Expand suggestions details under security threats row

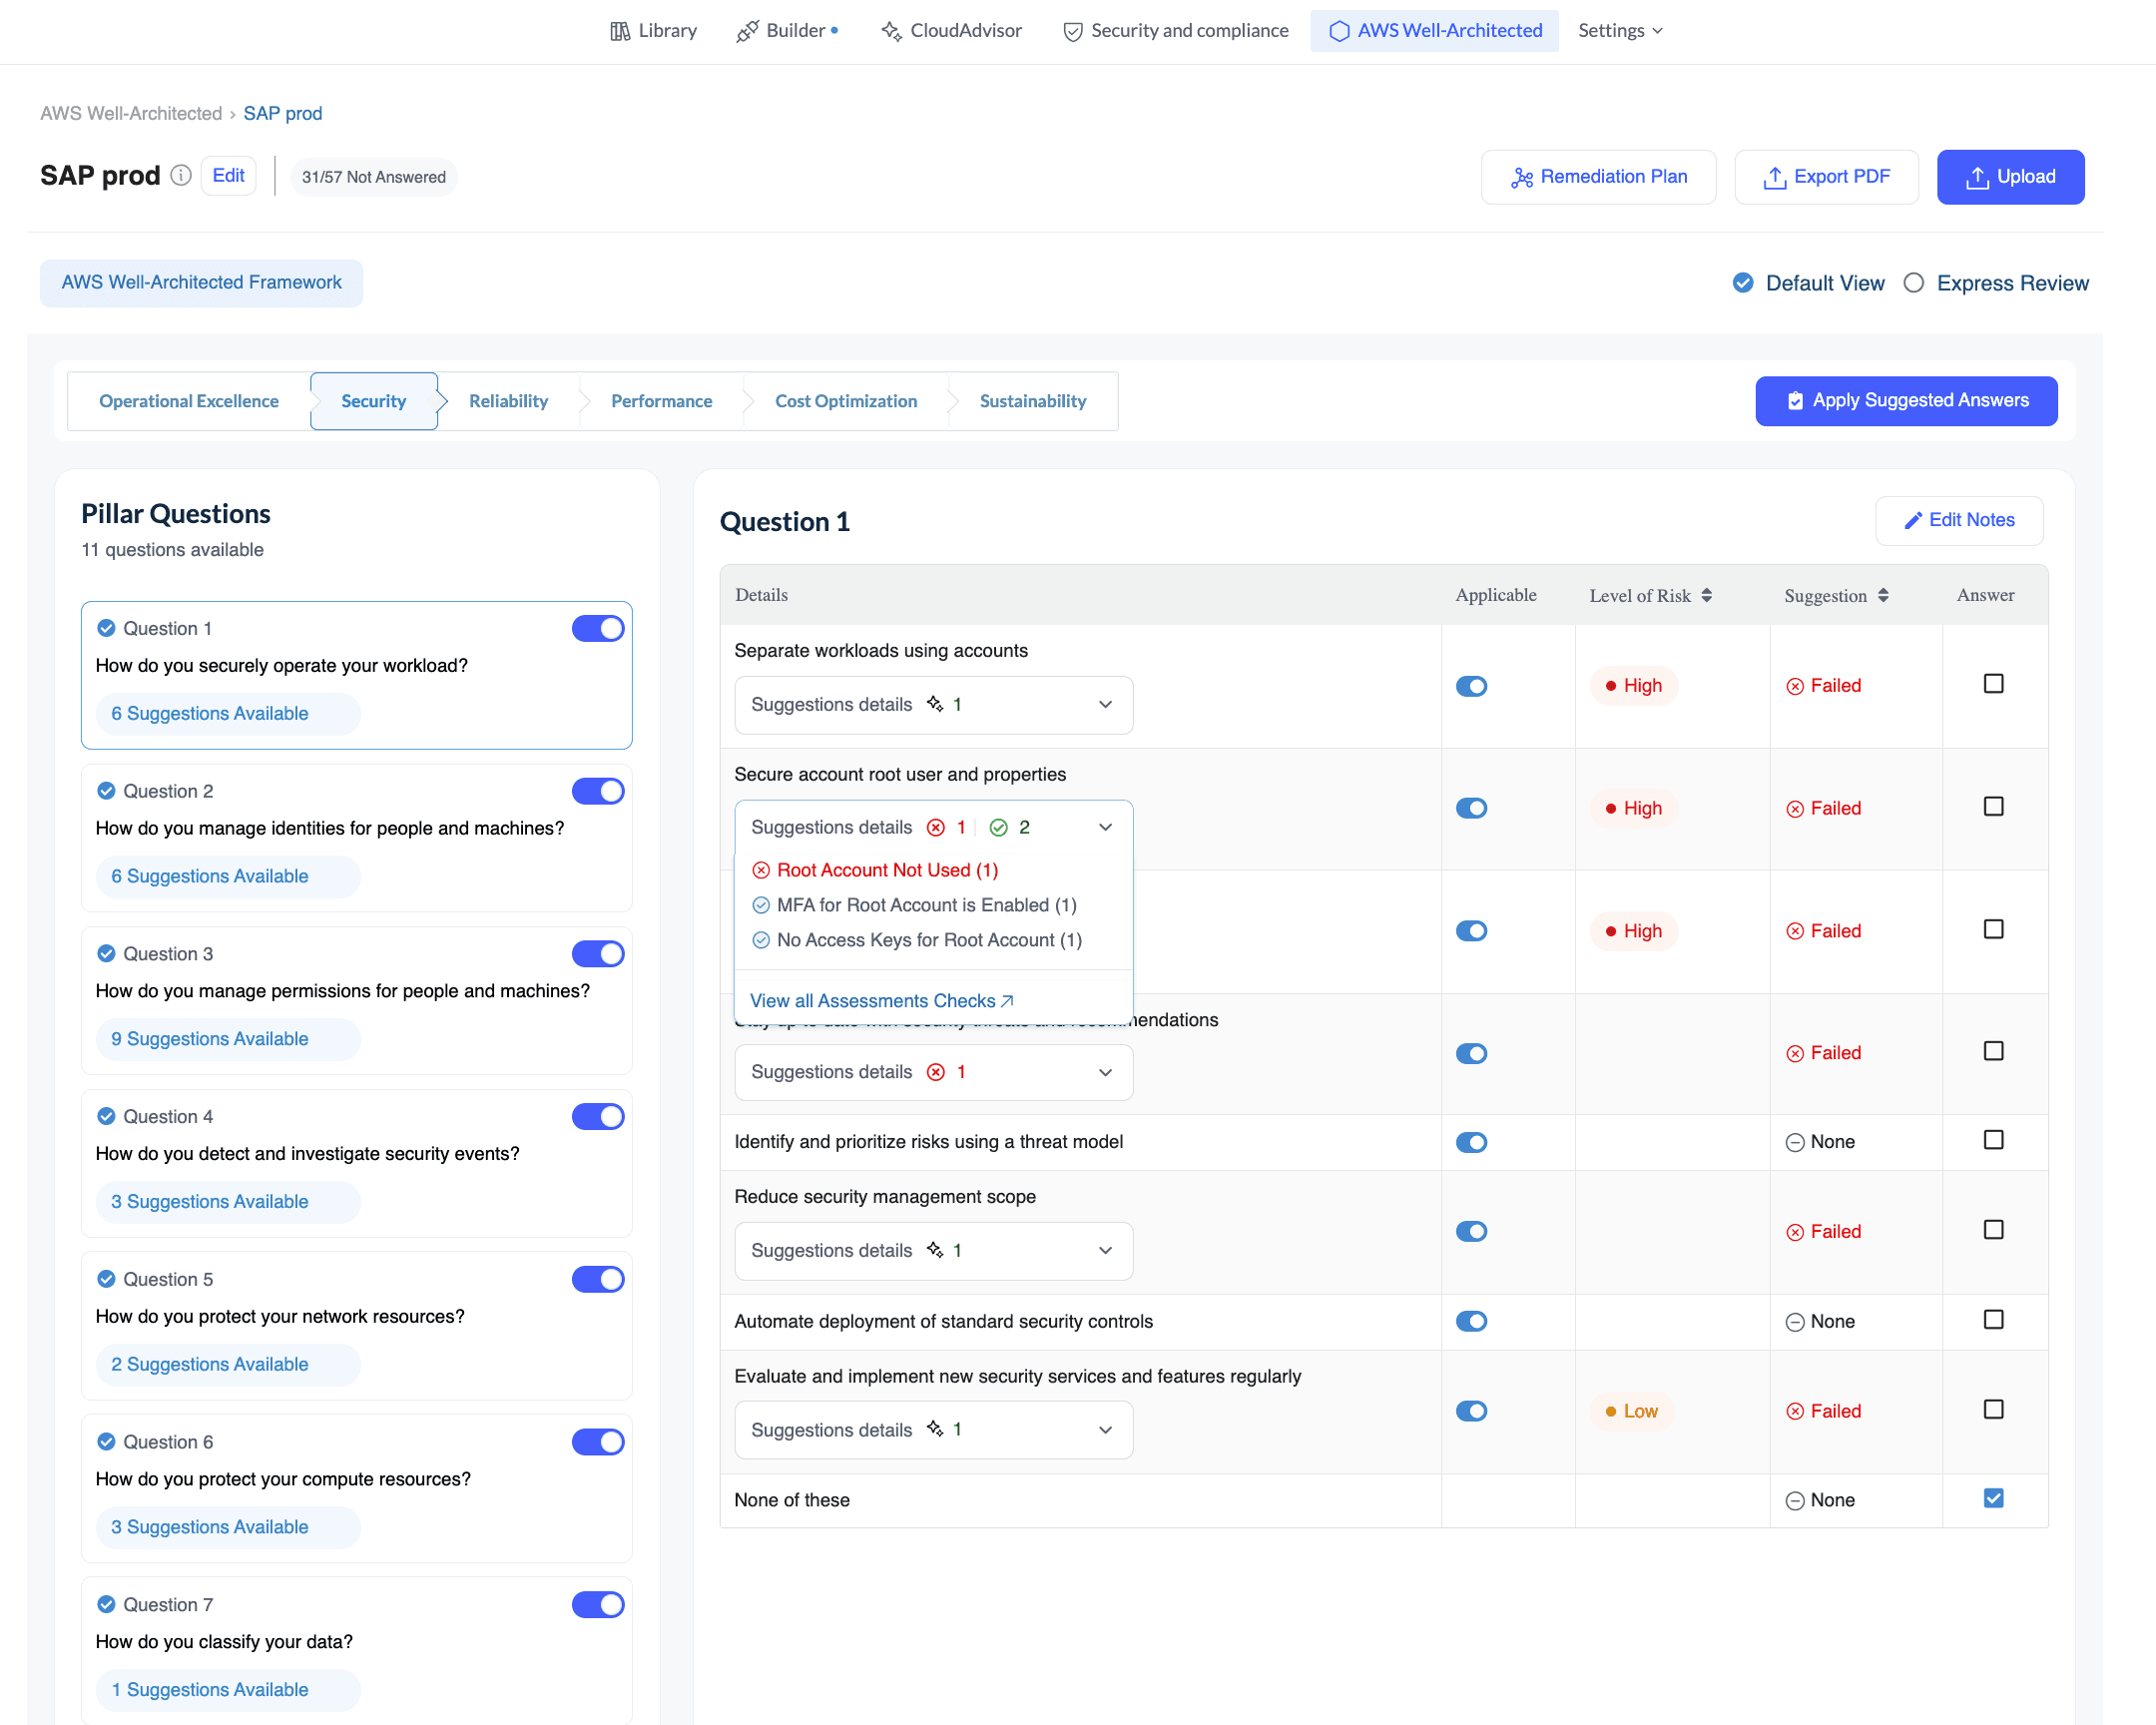point(934,1072)
